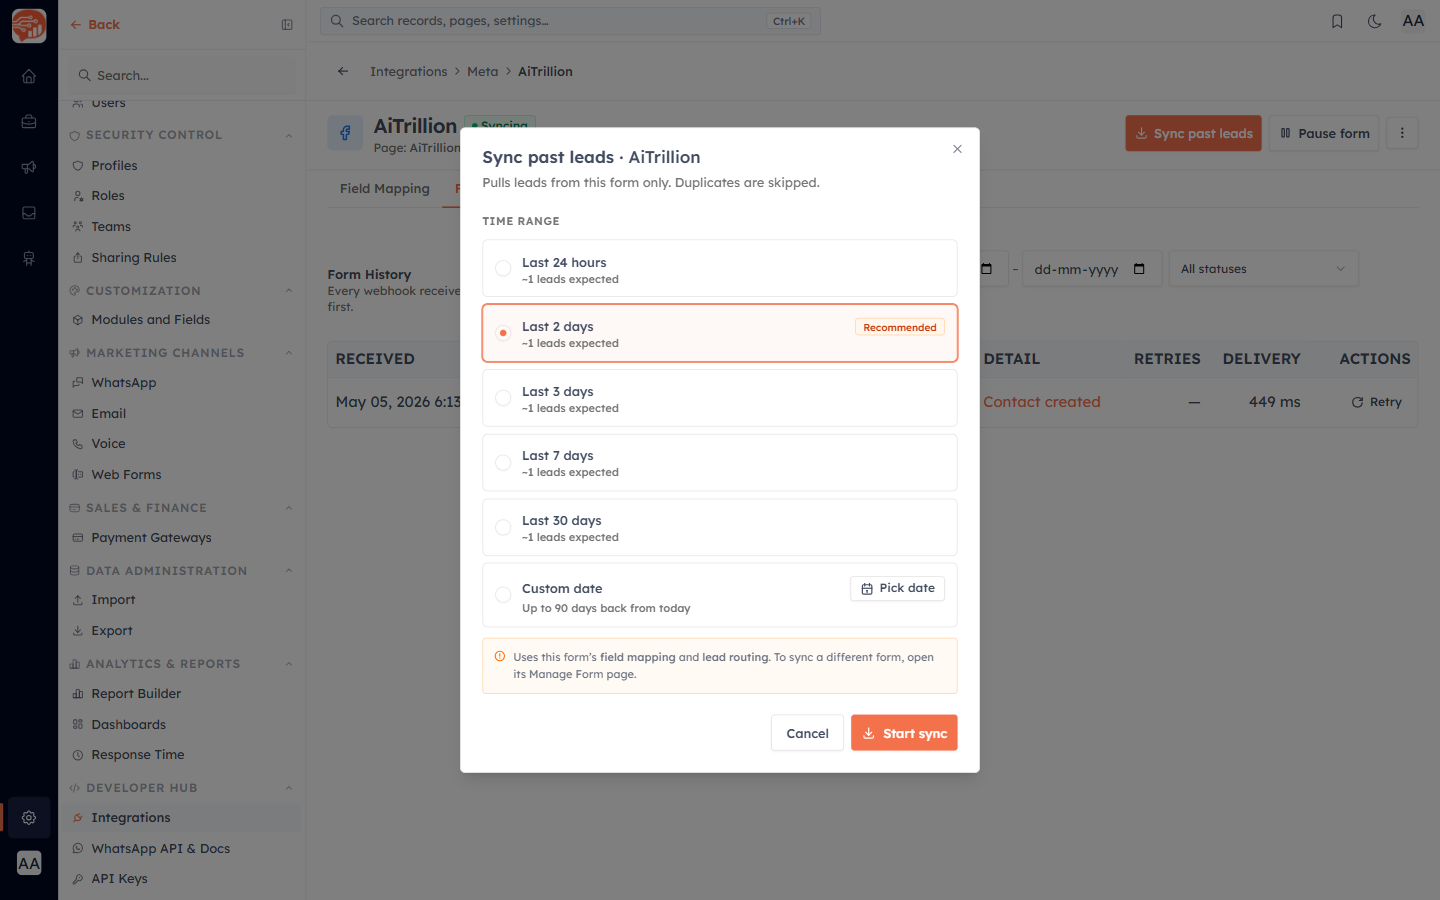Toggle dark mode moon icon

point(1375,21)
